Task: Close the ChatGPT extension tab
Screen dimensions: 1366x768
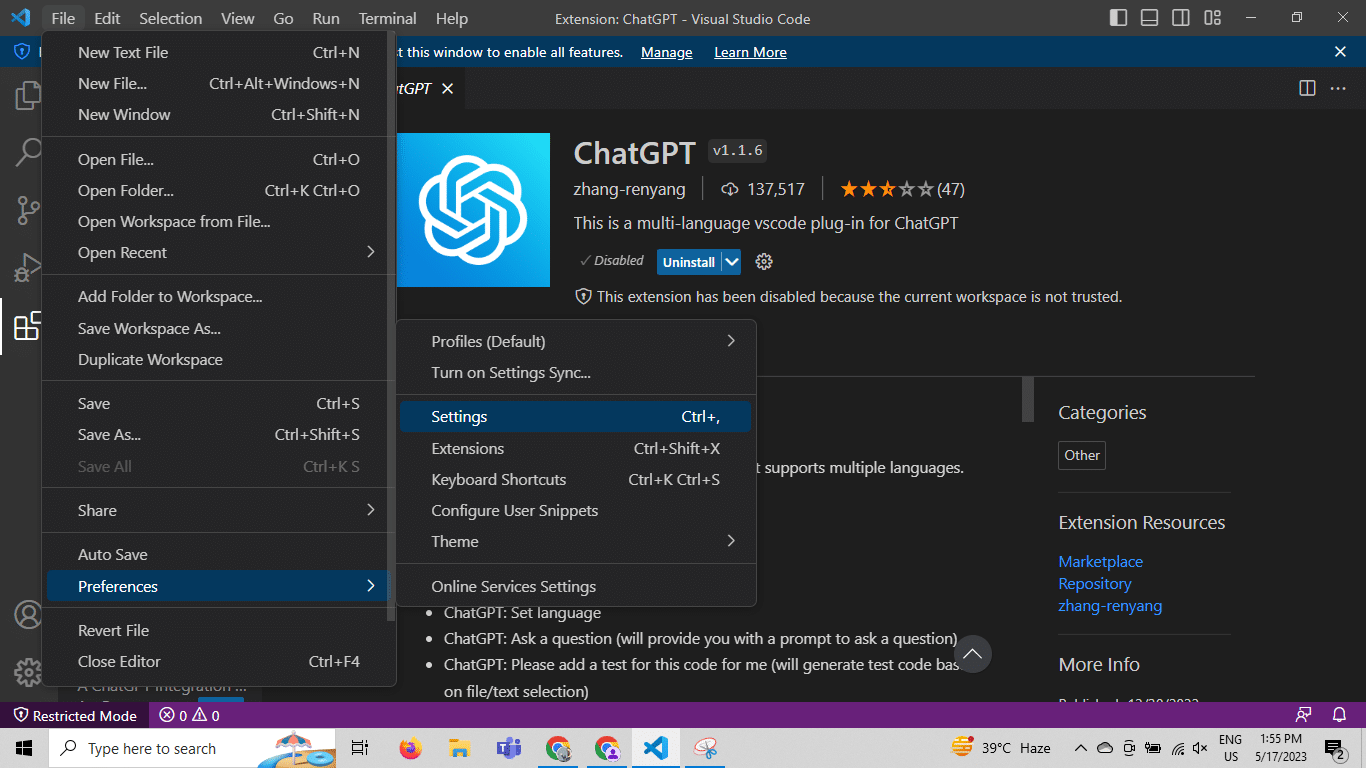Action: pos(448,88)
